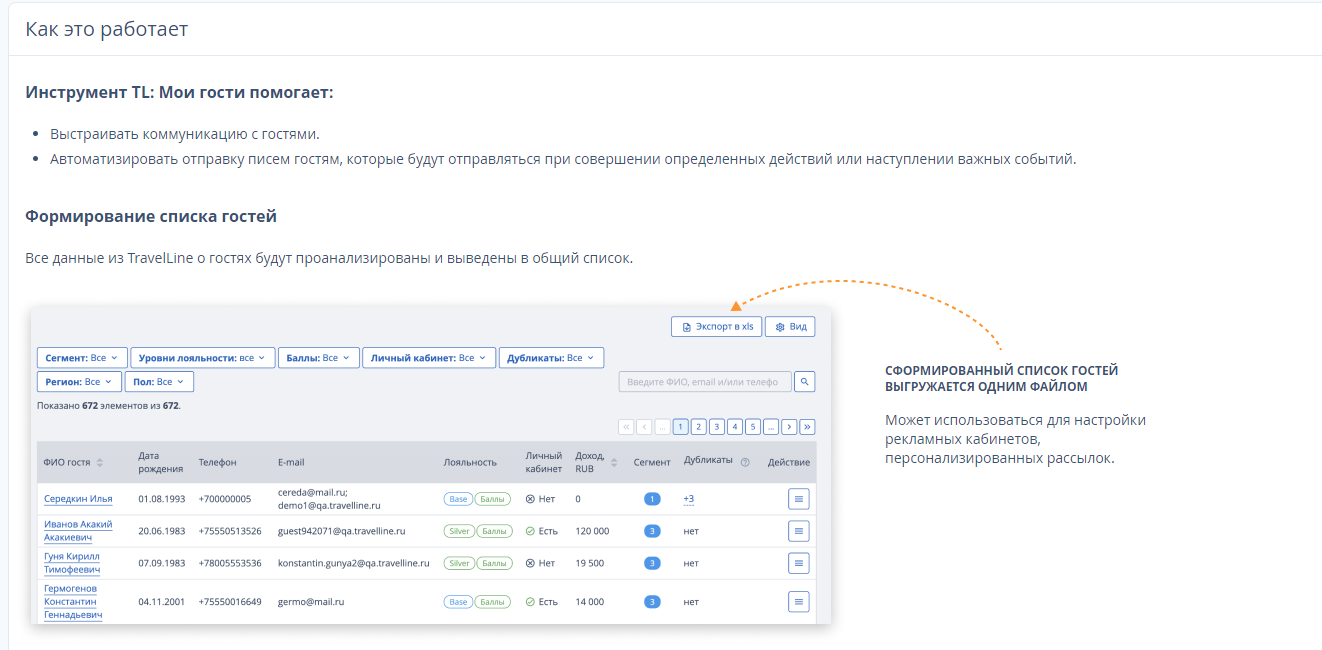Click the Формирование списка гостей heading
1322x650 pixels.
(151, 216)
